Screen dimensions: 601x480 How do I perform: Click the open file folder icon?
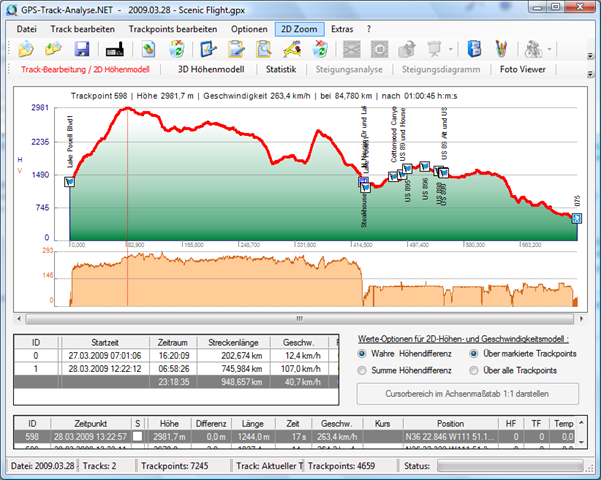pos(27,49)
